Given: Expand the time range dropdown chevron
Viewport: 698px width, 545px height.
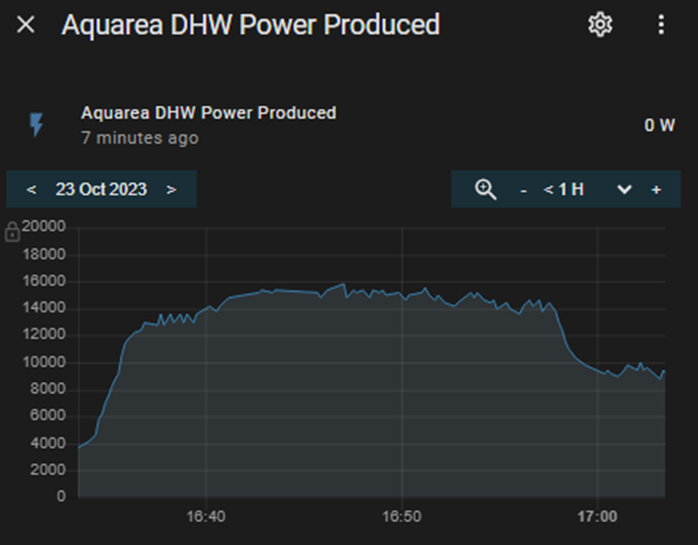Looking at the screenshot, I should tap(624, 190).
